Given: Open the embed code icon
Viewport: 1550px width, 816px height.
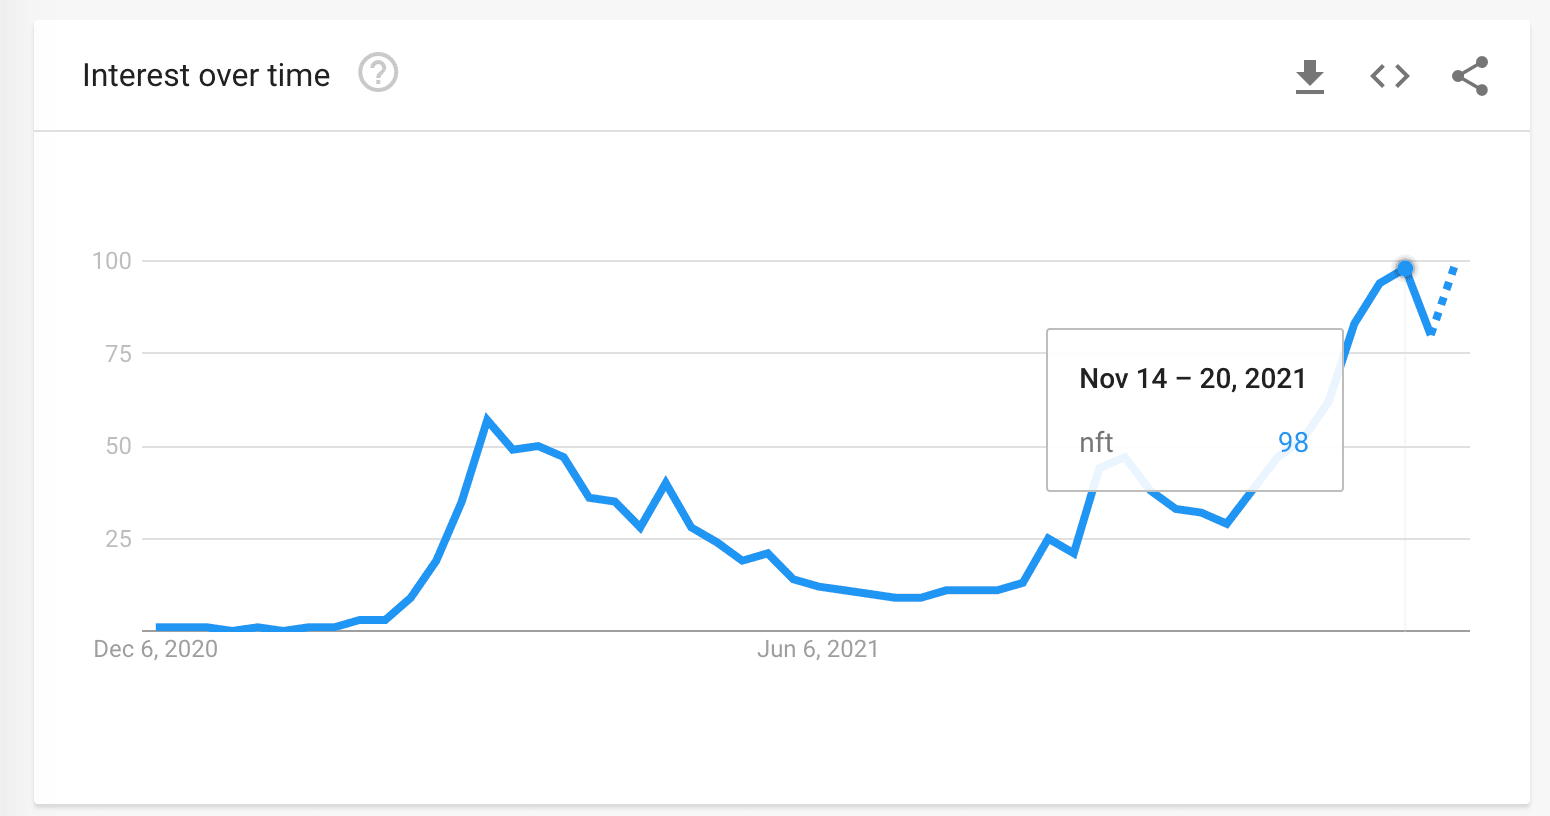Looking at the screenshot, I should (x=1389, y=76).
